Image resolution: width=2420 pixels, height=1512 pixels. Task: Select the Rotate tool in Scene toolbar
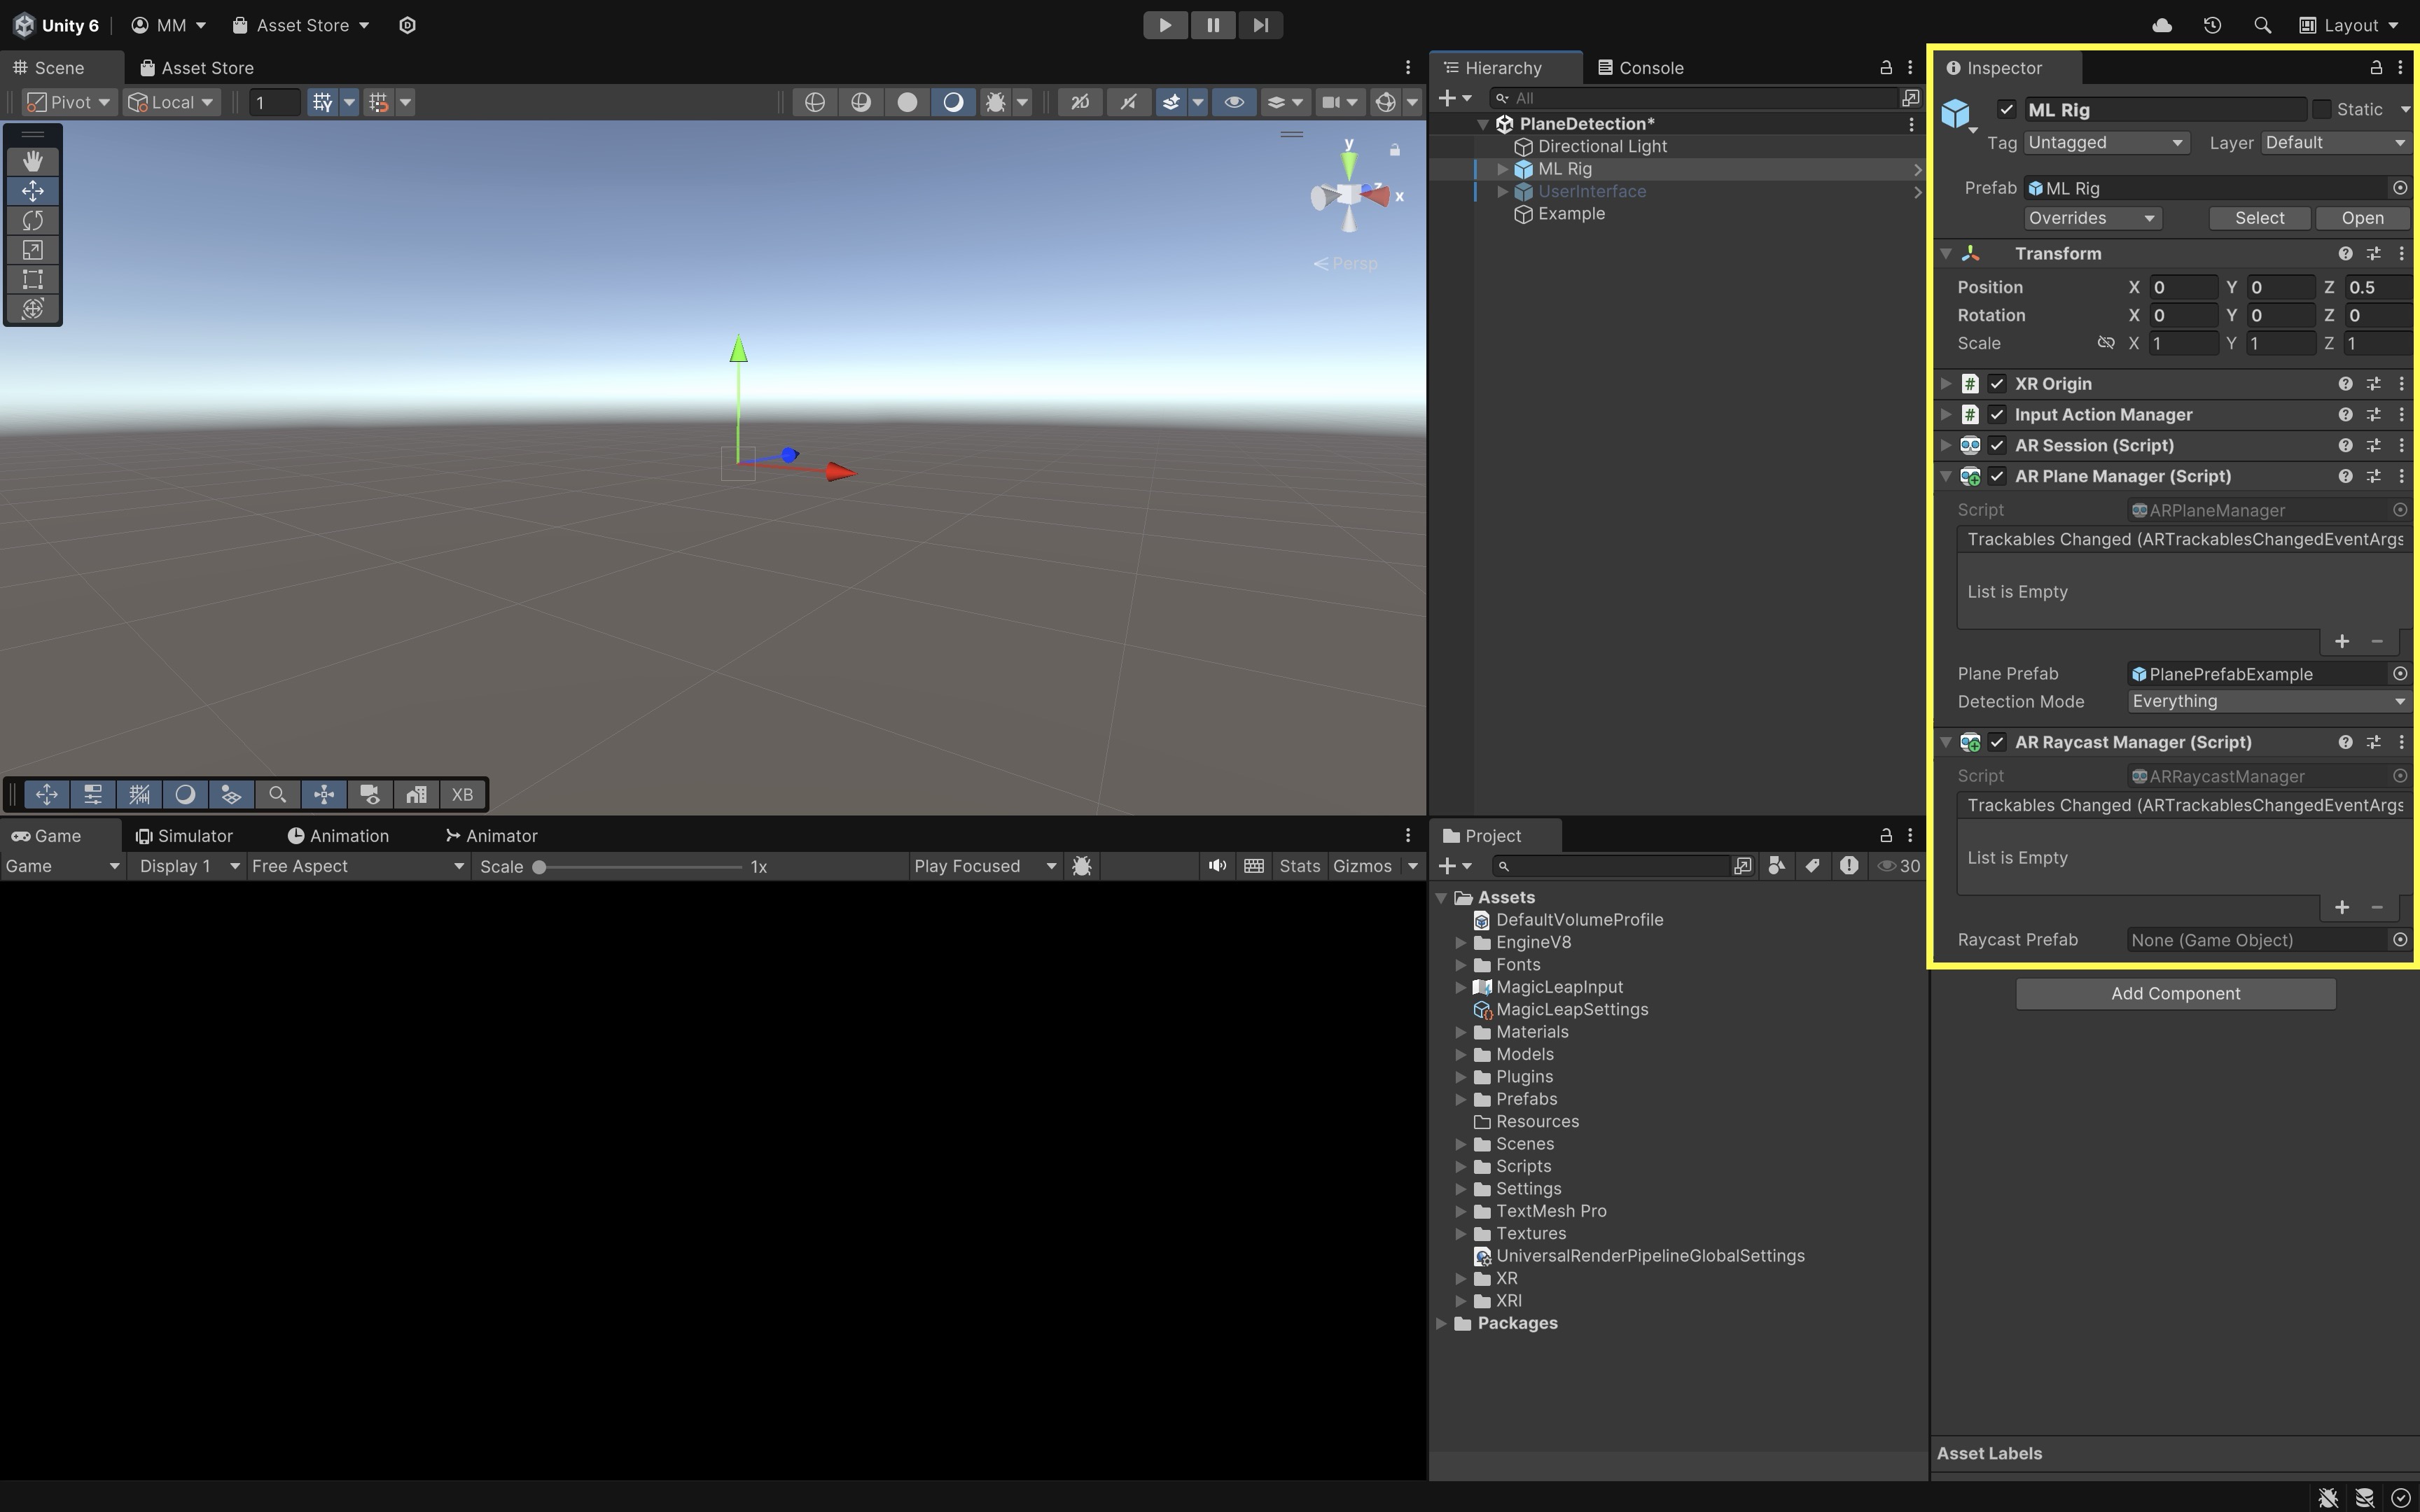coord(32,220)
